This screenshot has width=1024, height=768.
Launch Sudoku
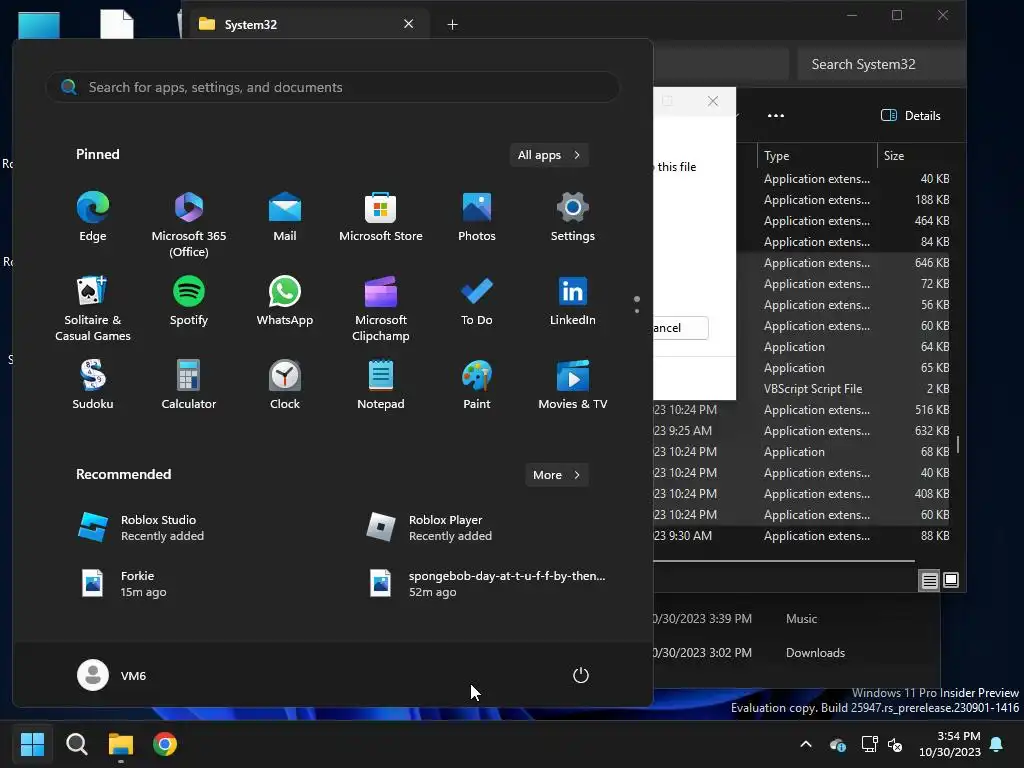tap(93, 385)
